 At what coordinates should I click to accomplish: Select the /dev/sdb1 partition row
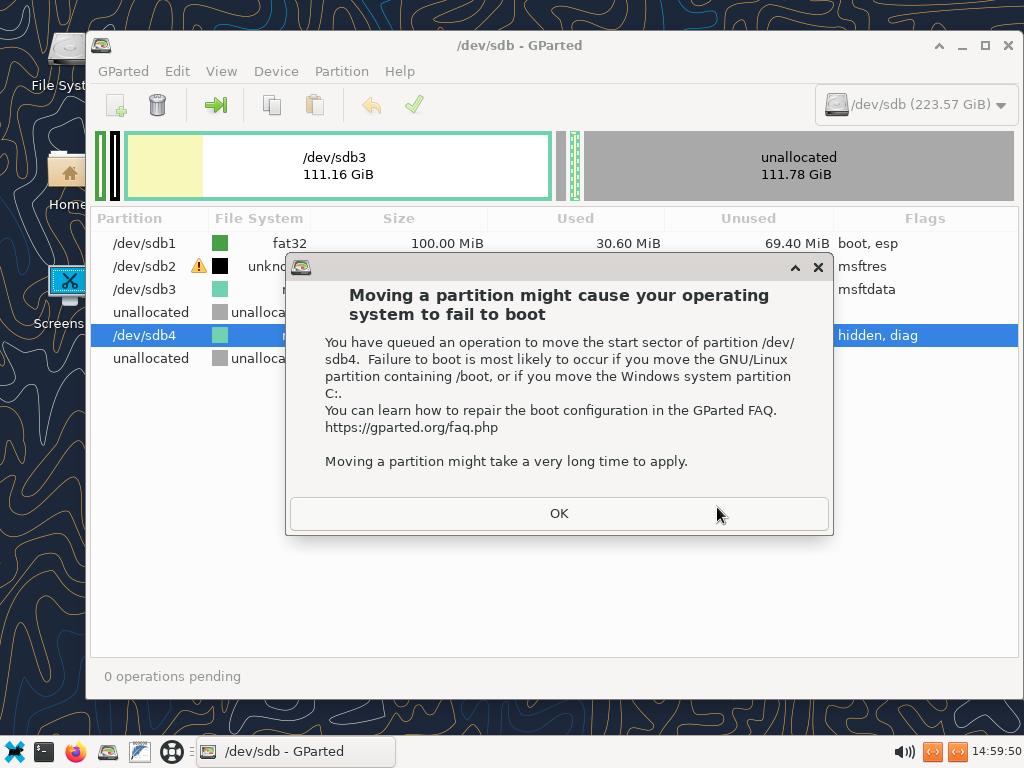144,243
